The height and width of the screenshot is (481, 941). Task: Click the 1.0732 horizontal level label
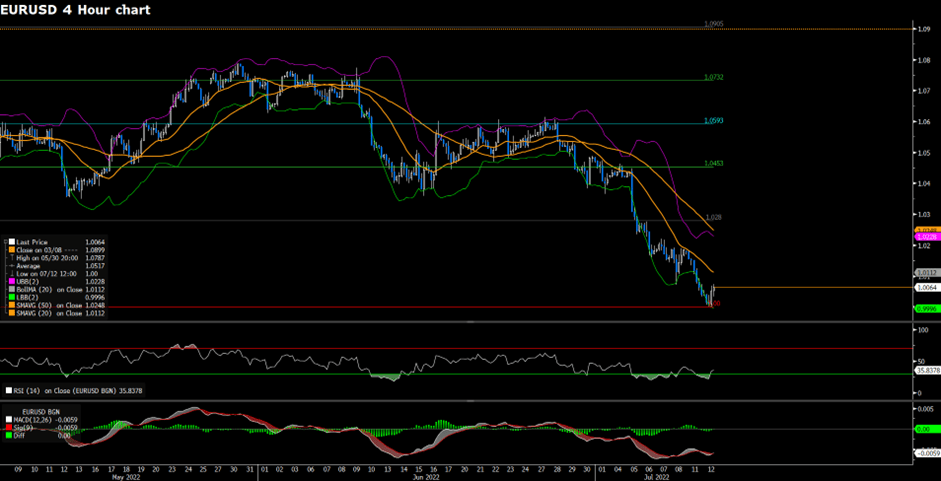click(x=714, y=77)
